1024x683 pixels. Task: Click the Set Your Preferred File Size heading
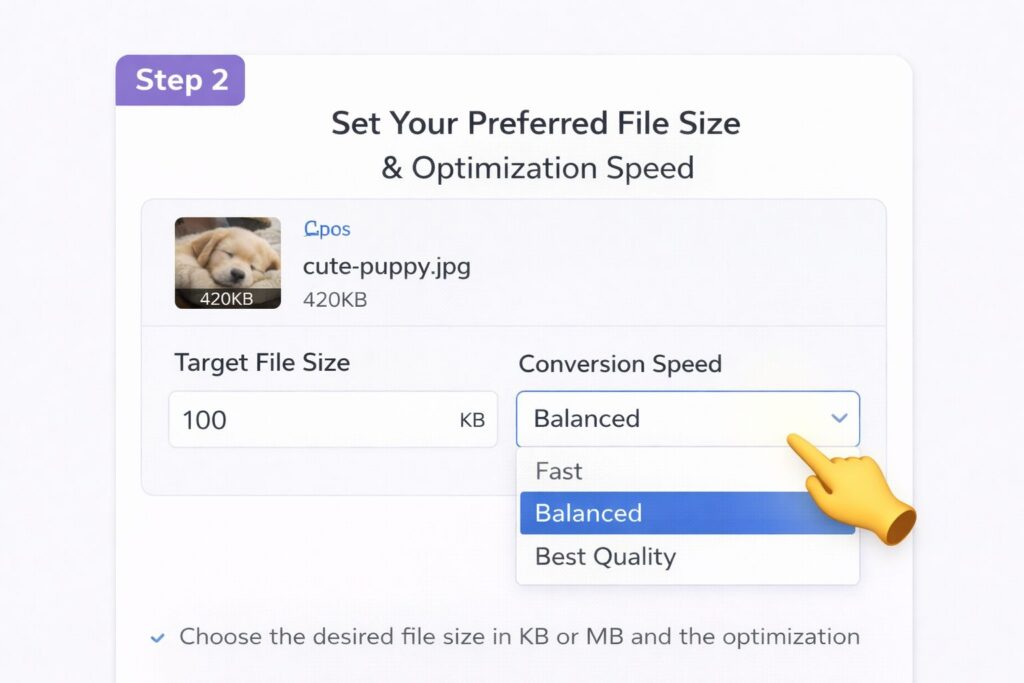(x=535, y=123)
